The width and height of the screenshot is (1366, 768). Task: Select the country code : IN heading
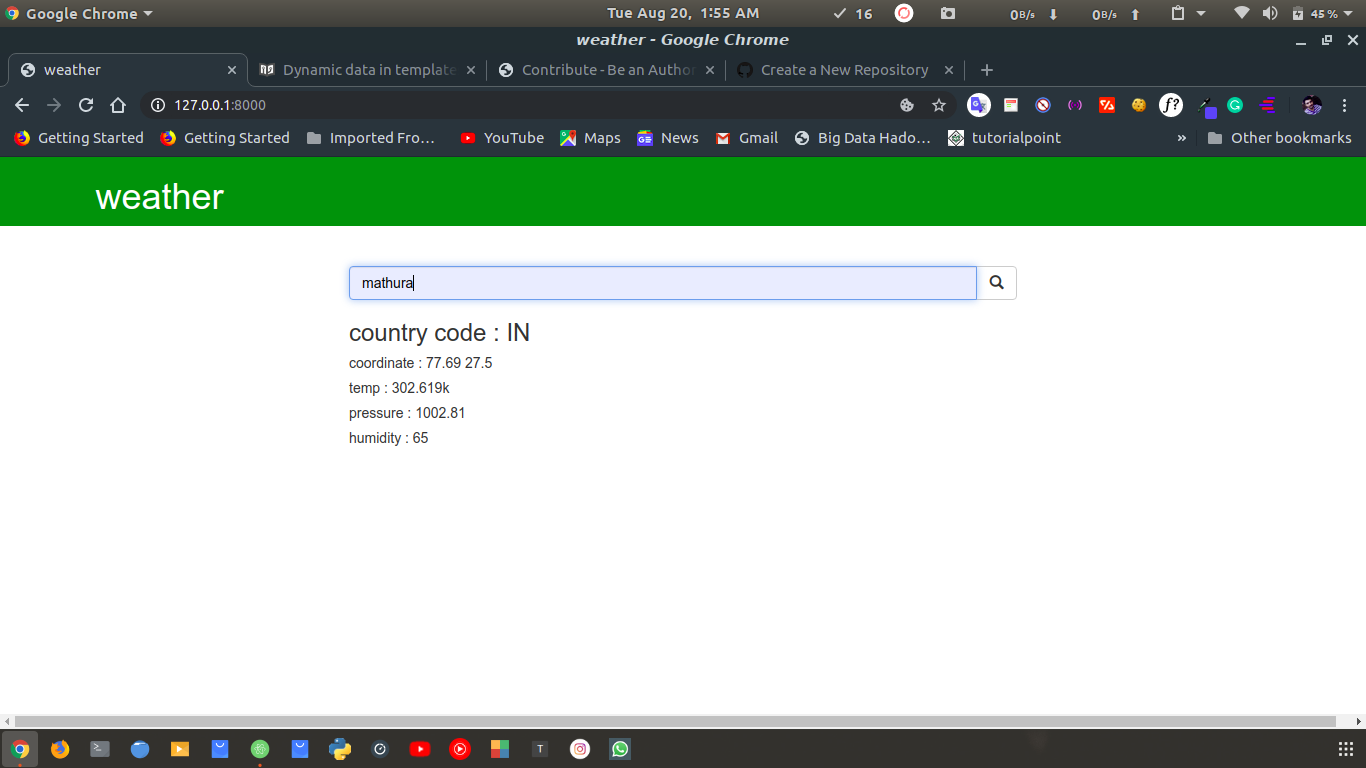439,333
